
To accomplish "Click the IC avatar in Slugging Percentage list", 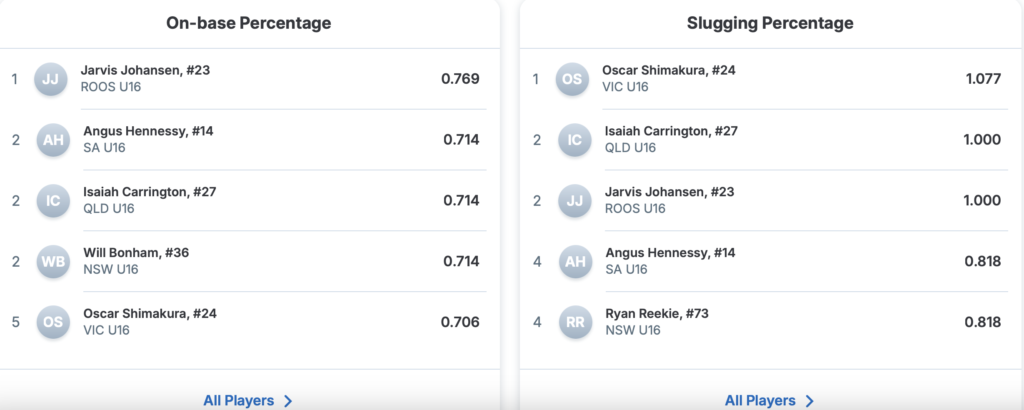I will tap(575, 140).
